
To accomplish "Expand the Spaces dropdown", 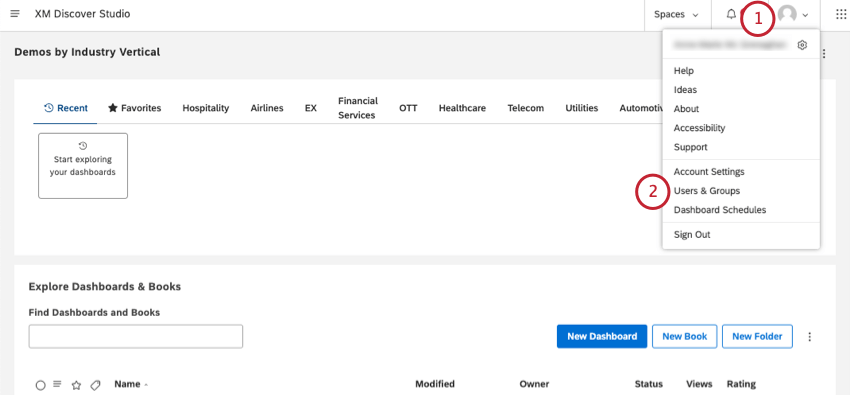I will click(677, 15).
